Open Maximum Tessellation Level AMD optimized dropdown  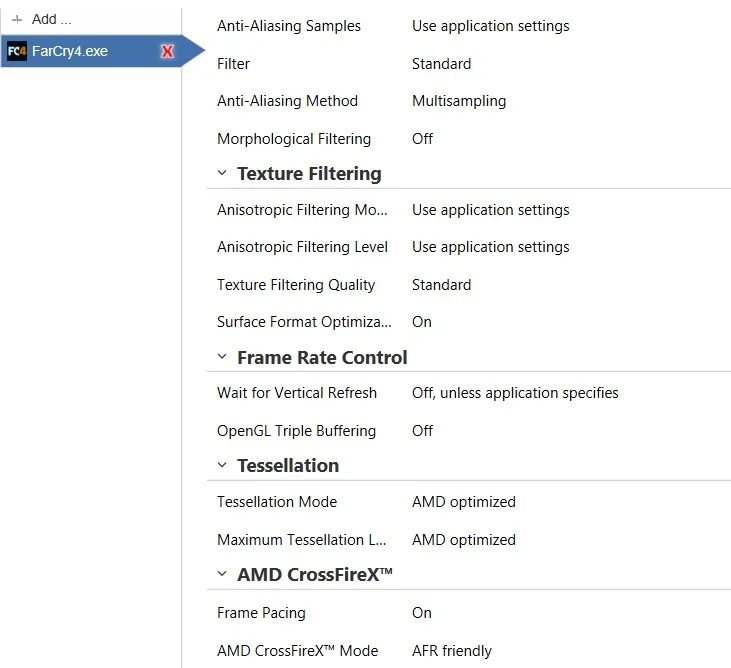(x=464, y=540)
